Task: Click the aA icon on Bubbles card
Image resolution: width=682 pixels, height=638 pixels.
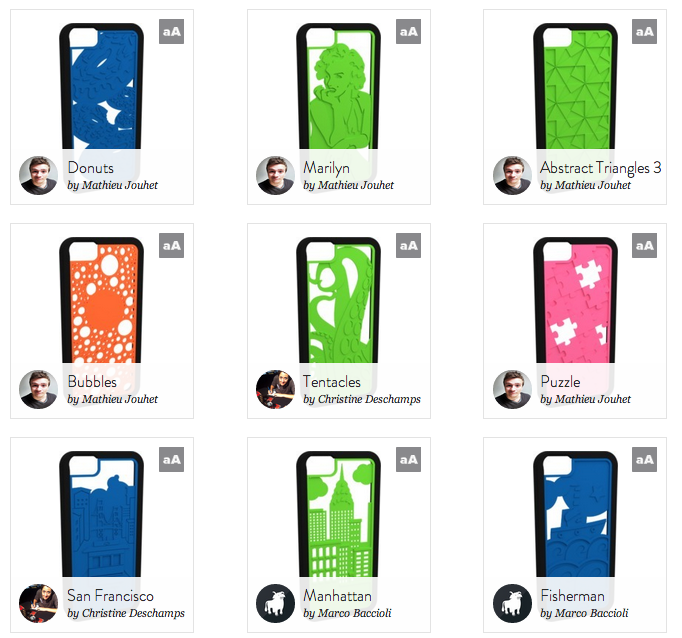Action: [x=171, y=245]
